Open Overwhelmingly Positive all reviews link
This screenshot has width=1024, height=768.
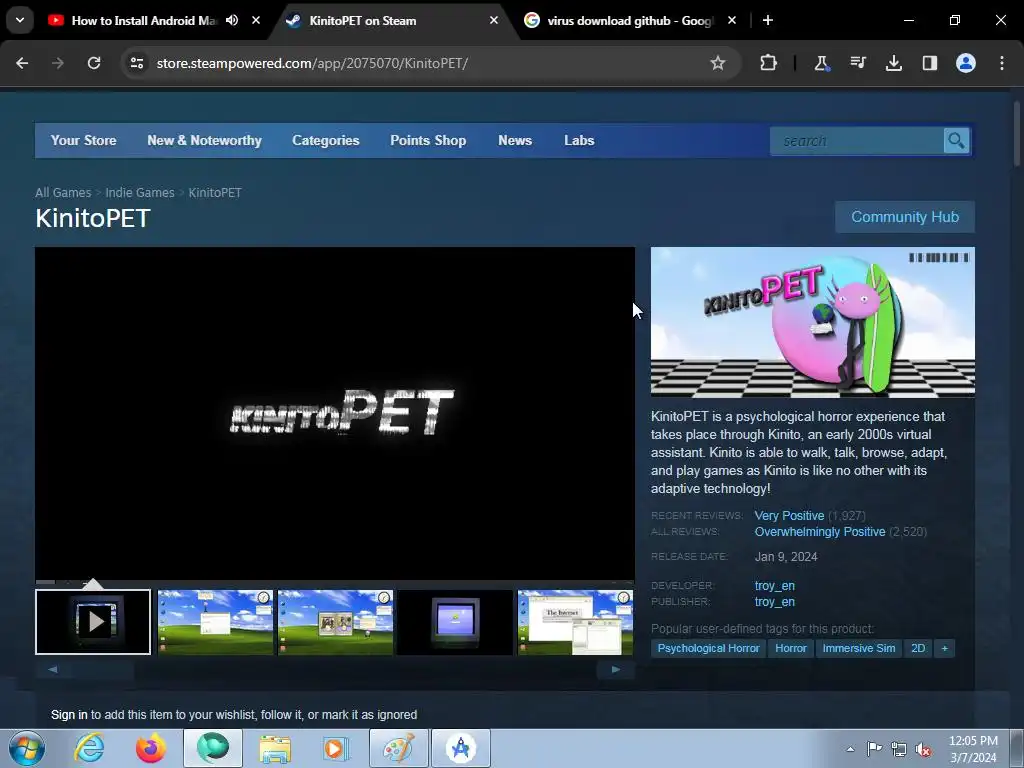pos(820,532)
